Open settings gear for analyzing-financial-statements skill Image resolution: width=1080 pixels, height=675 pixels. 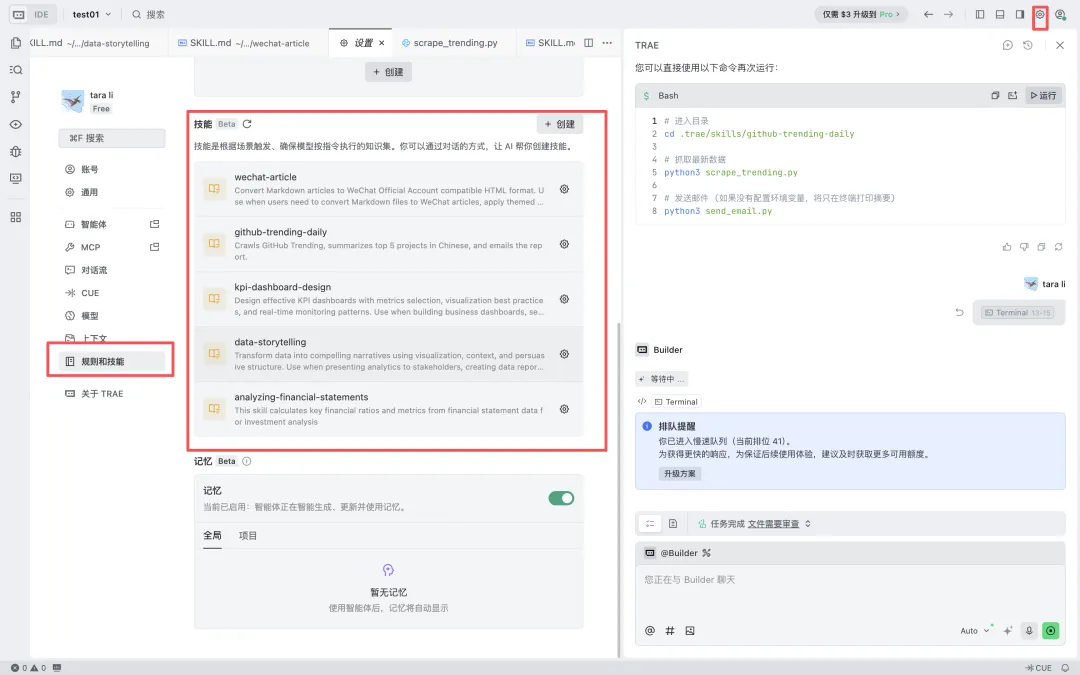pyautogui.click(x=564, y=409)
